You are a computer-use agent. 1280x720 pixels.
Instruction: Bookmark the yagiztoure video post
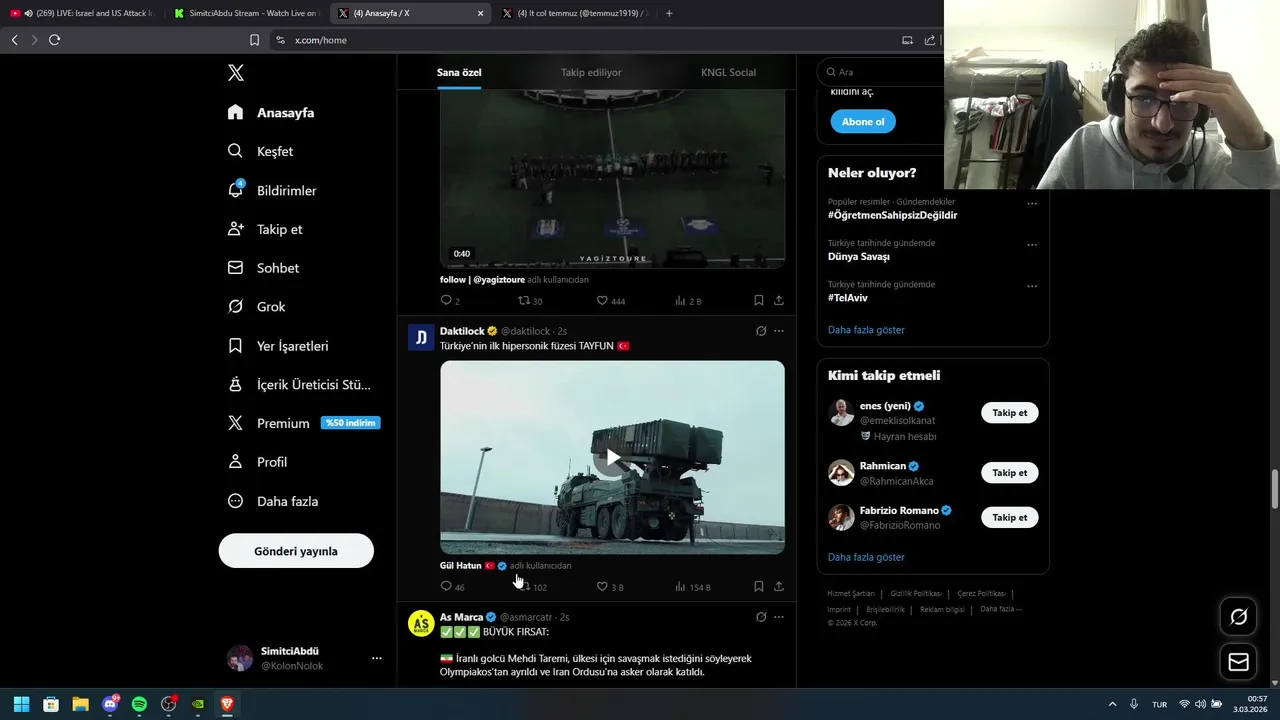click(x=758, y=300)
